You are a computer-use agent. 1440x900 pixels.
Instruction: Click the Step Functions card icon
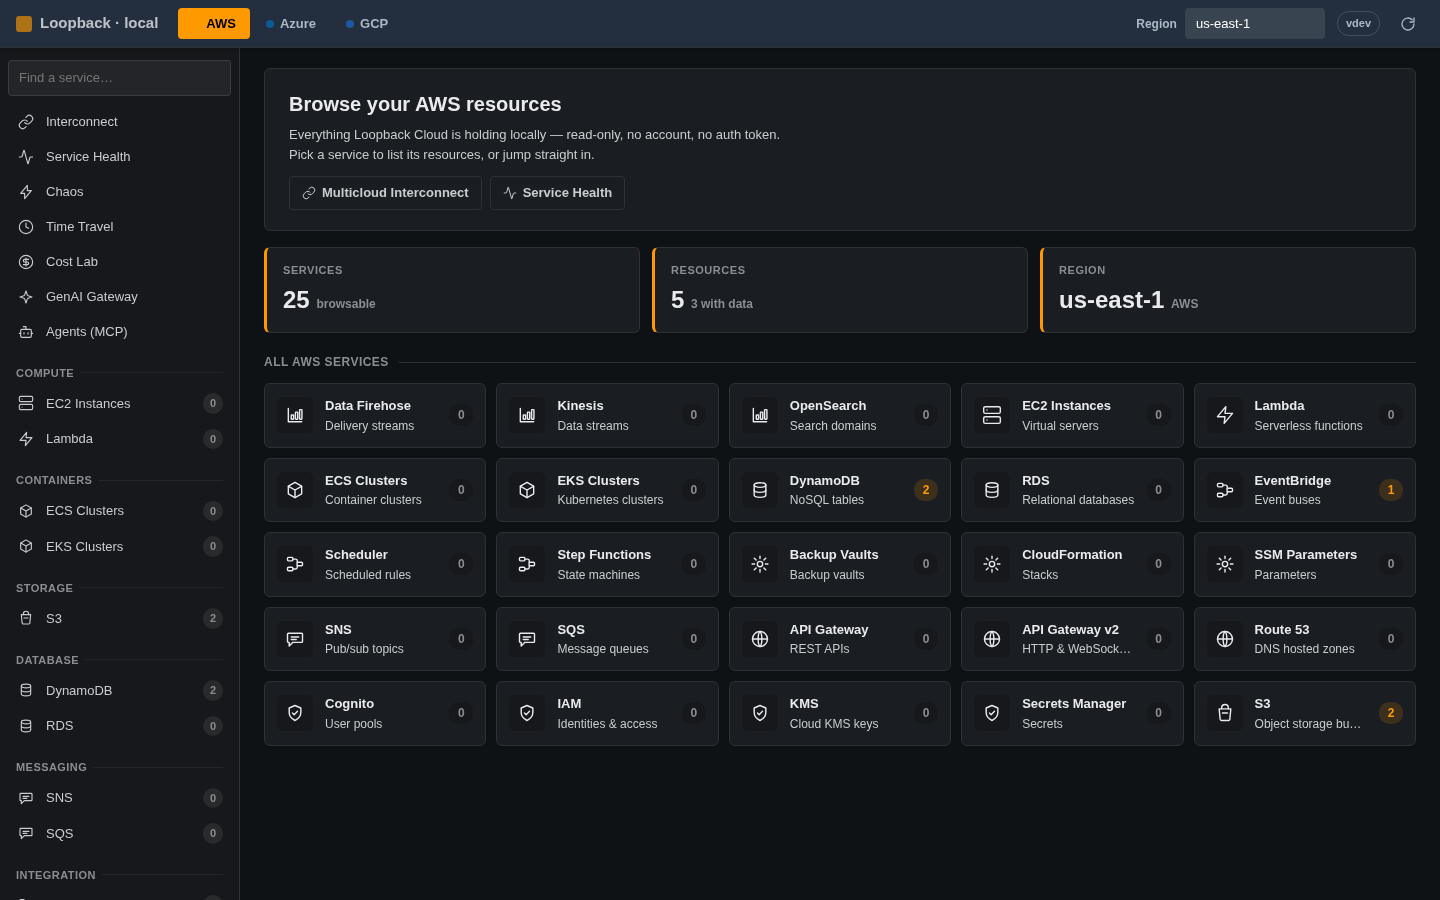527,564
